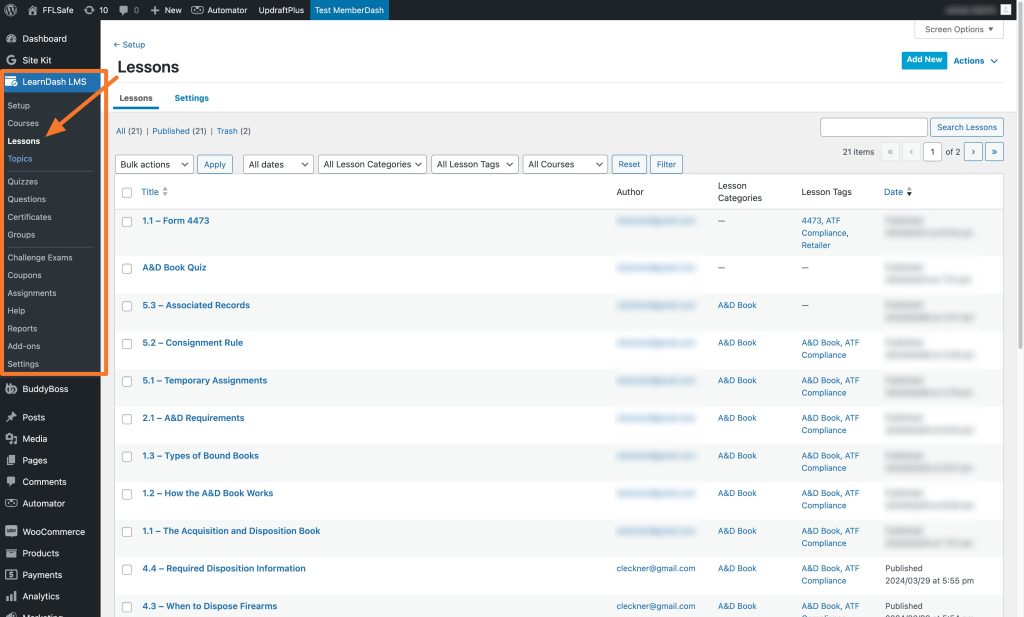This screenshot has height=617, width=1024.
Task: Open the Site Kit Google icon
Action: pyautogui.click(x=11, y=60)
